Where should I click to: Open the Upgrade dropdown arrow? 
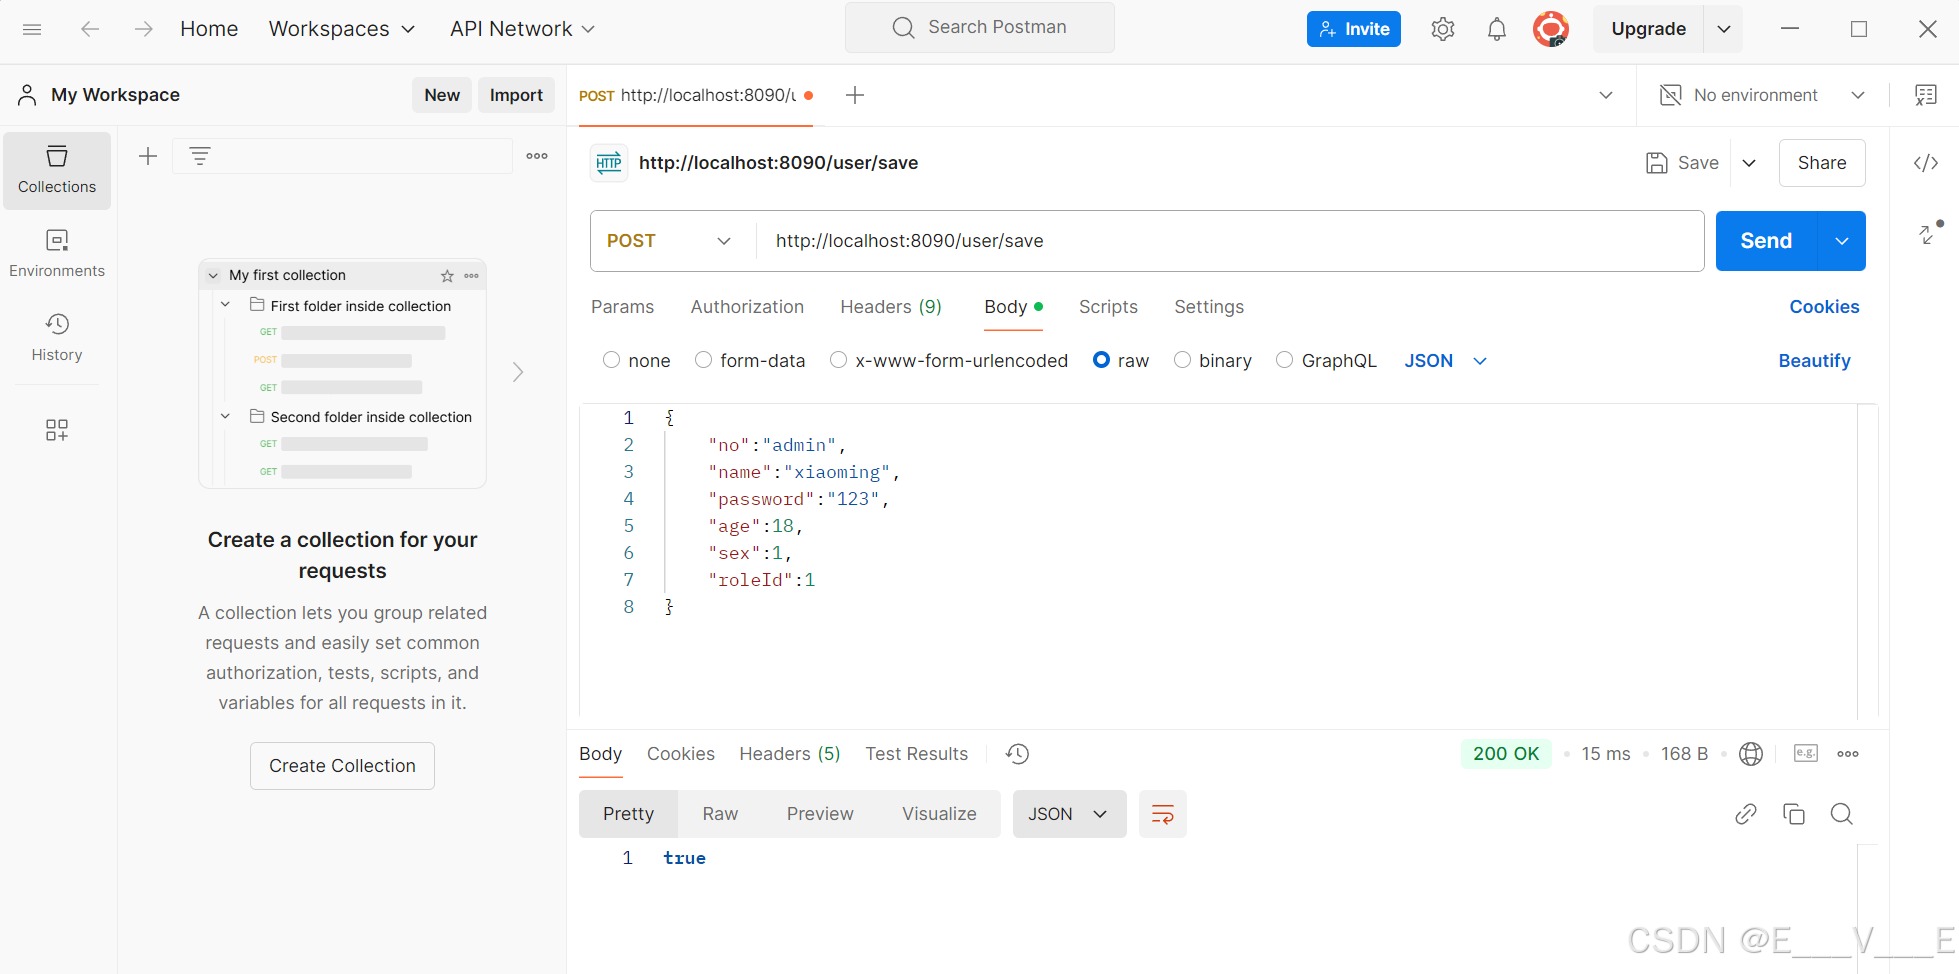(x=1724, y=29)
